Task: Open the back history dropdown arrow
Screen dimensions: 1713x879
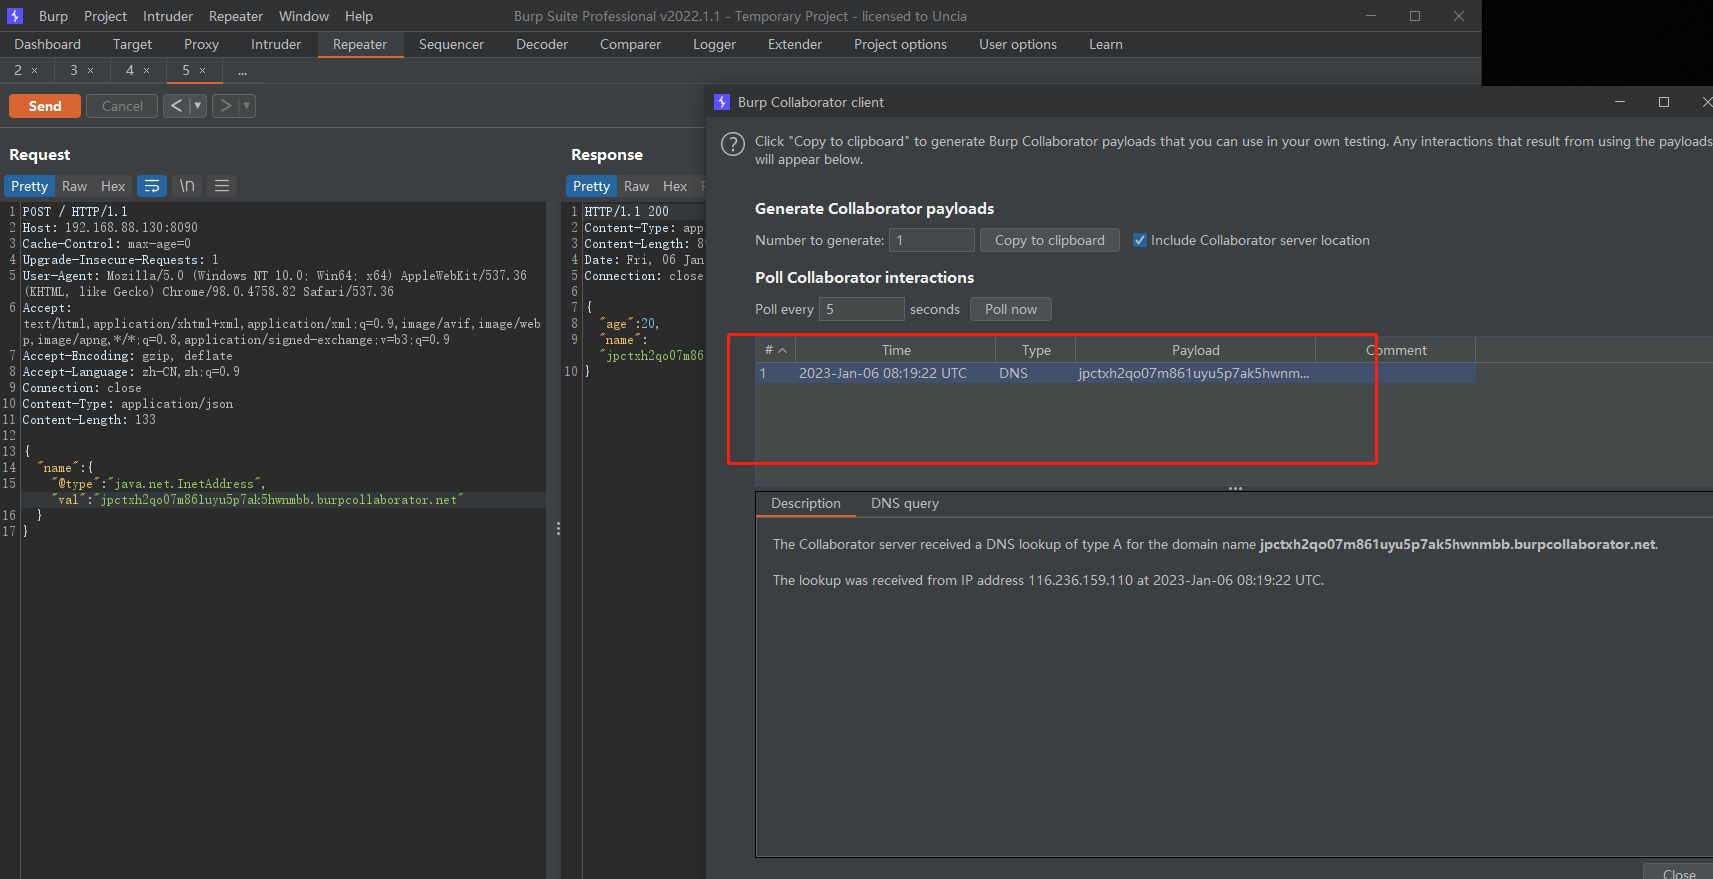Action: (198, 105)
